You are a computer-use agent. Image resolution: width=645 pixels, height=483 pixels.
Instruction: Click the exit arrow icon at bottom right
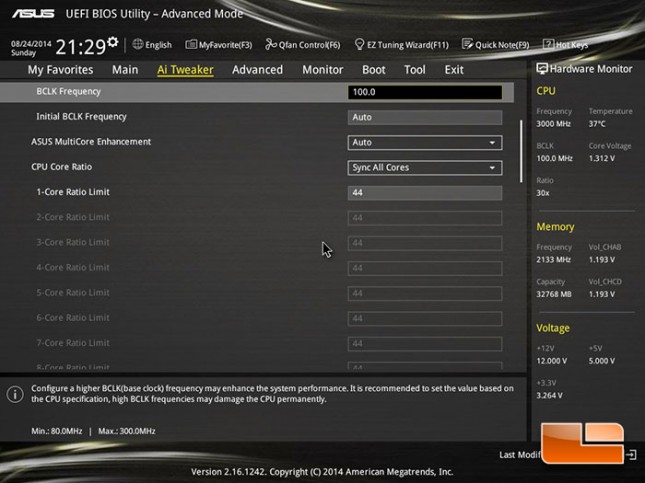click(x=631, y=455)
